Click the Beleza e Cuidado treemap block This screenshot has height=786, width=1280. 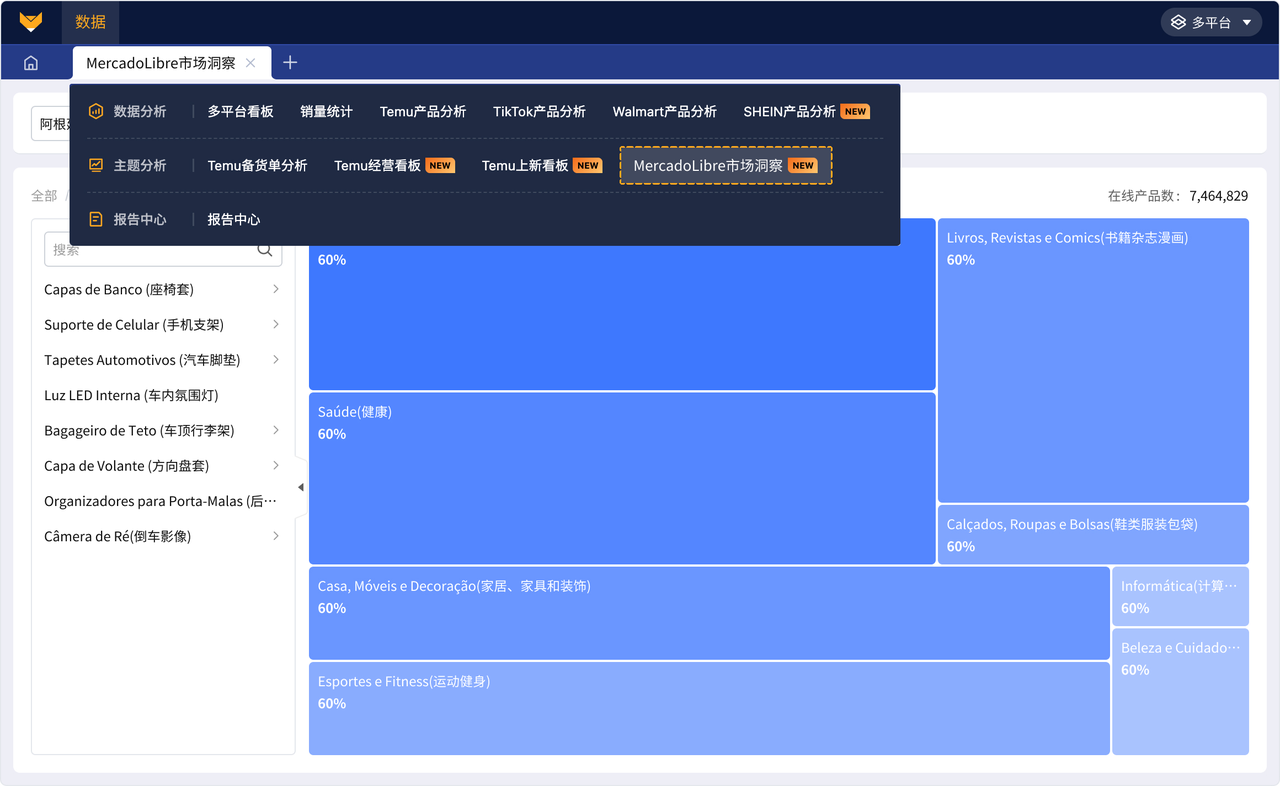1180,691
